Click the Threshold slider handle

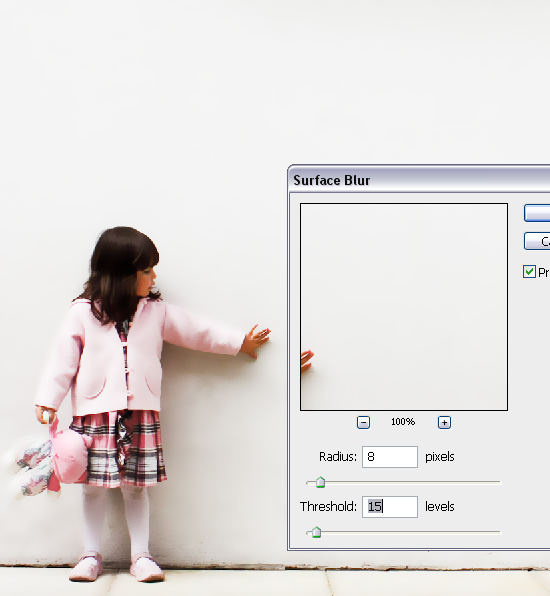click(x=316, y=532)
